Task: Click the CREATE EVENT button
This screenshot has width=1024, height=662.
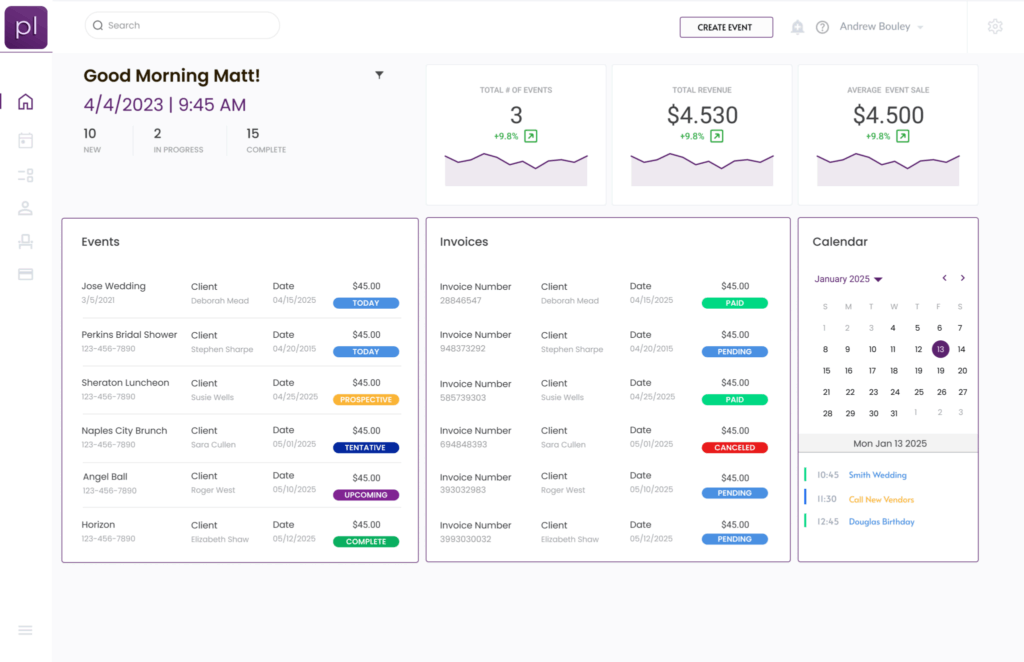Action: 725,27
